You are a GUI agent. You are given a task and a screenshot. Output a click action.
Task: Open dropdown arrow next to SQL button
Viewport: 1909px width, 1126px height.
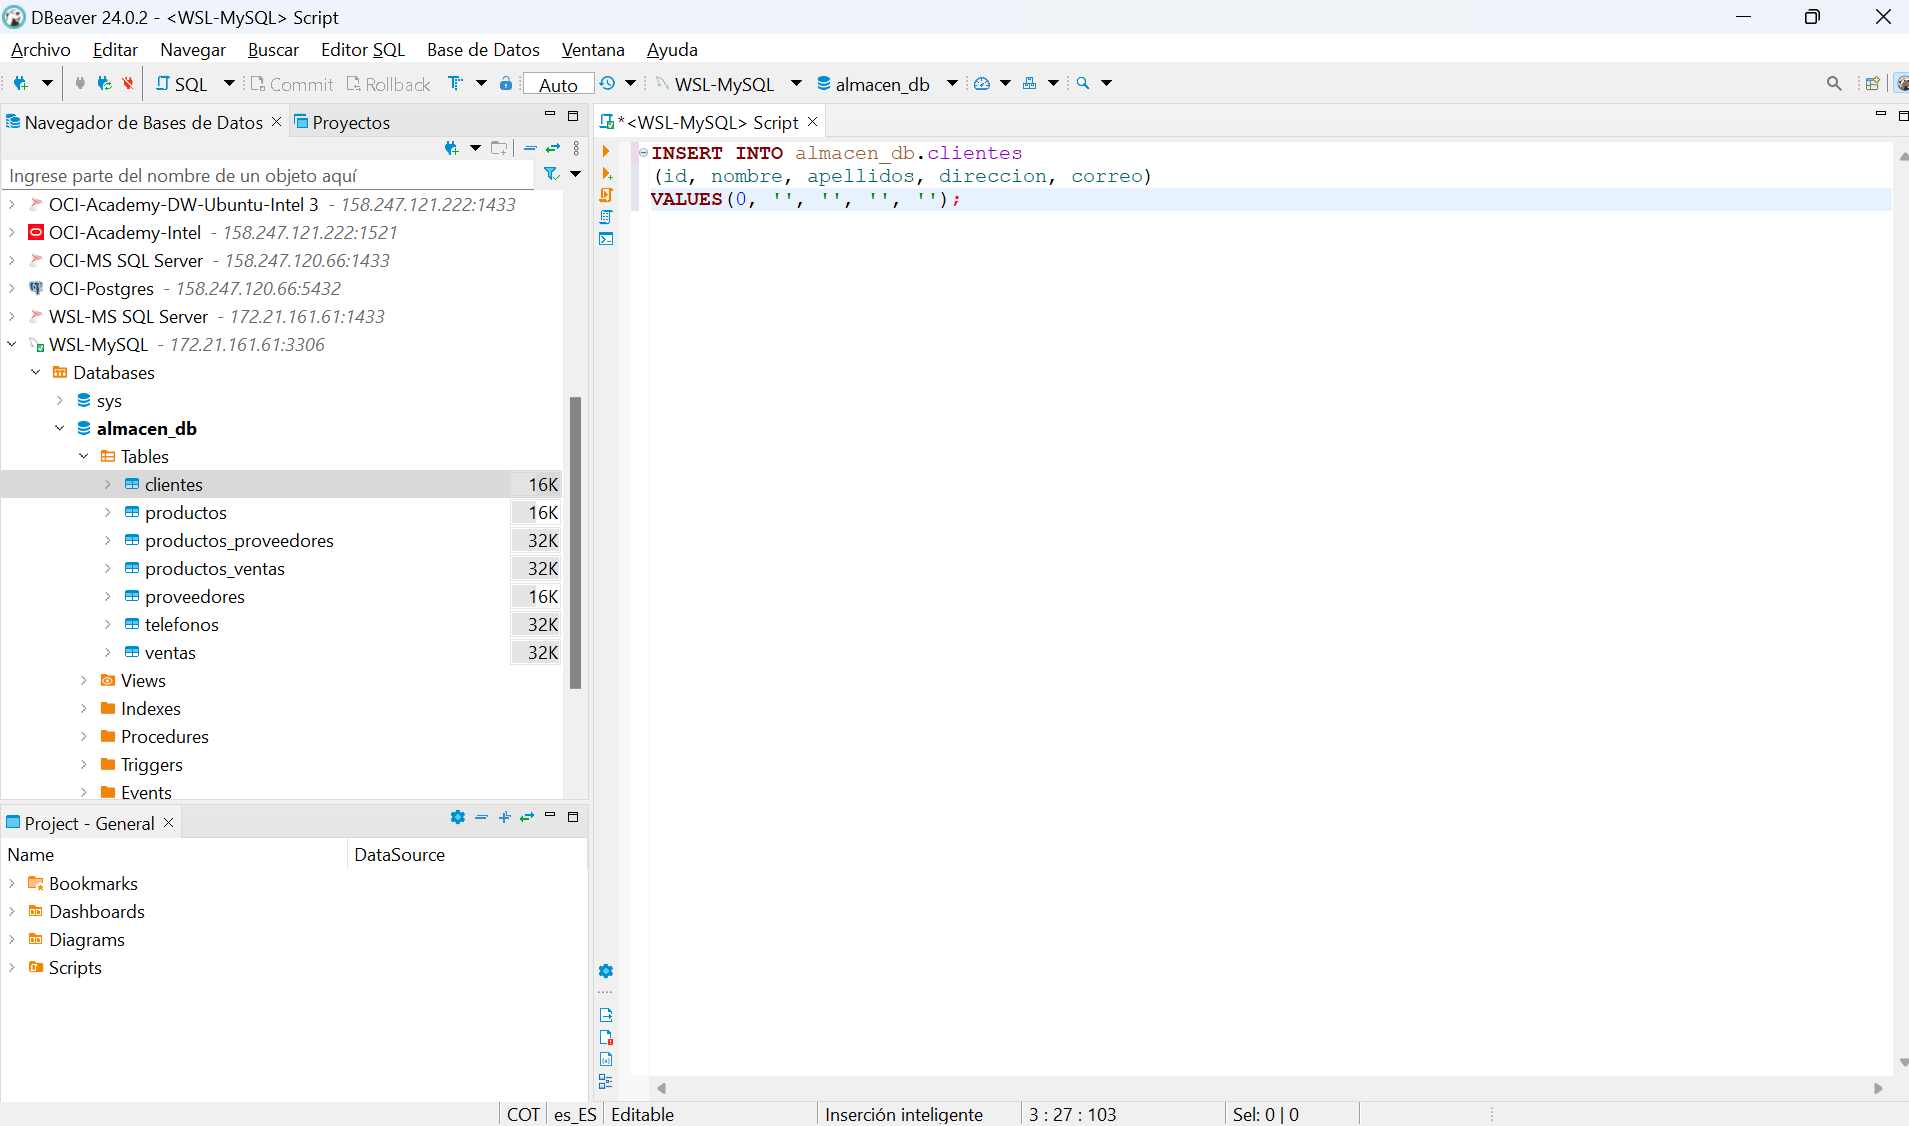pos(229,84)
